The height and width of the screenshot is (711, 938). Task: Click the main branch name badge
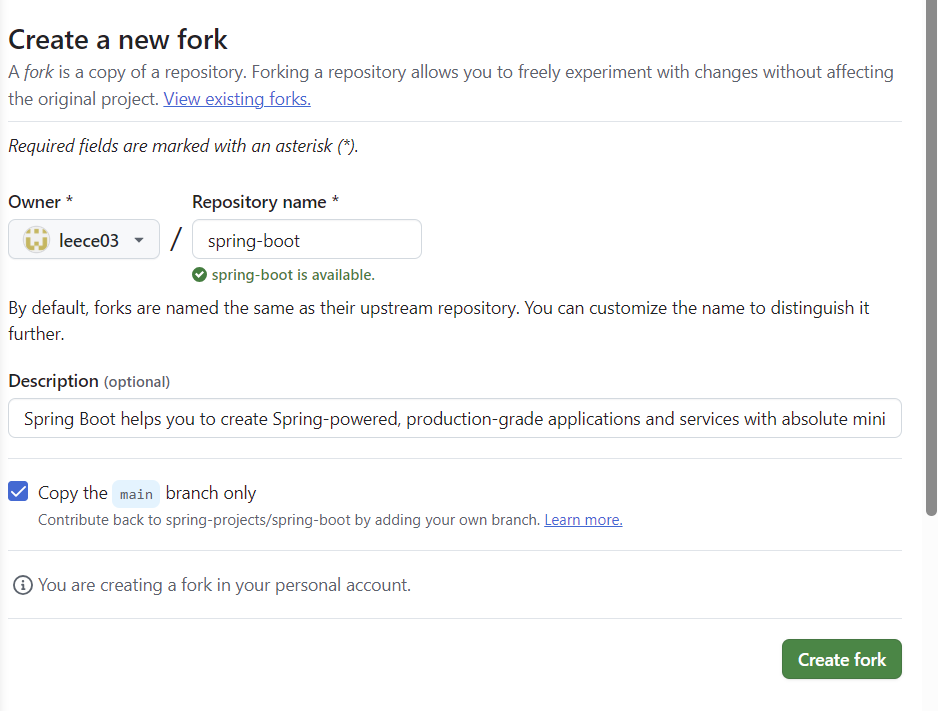pyautogui.click(x=136, y=494)
